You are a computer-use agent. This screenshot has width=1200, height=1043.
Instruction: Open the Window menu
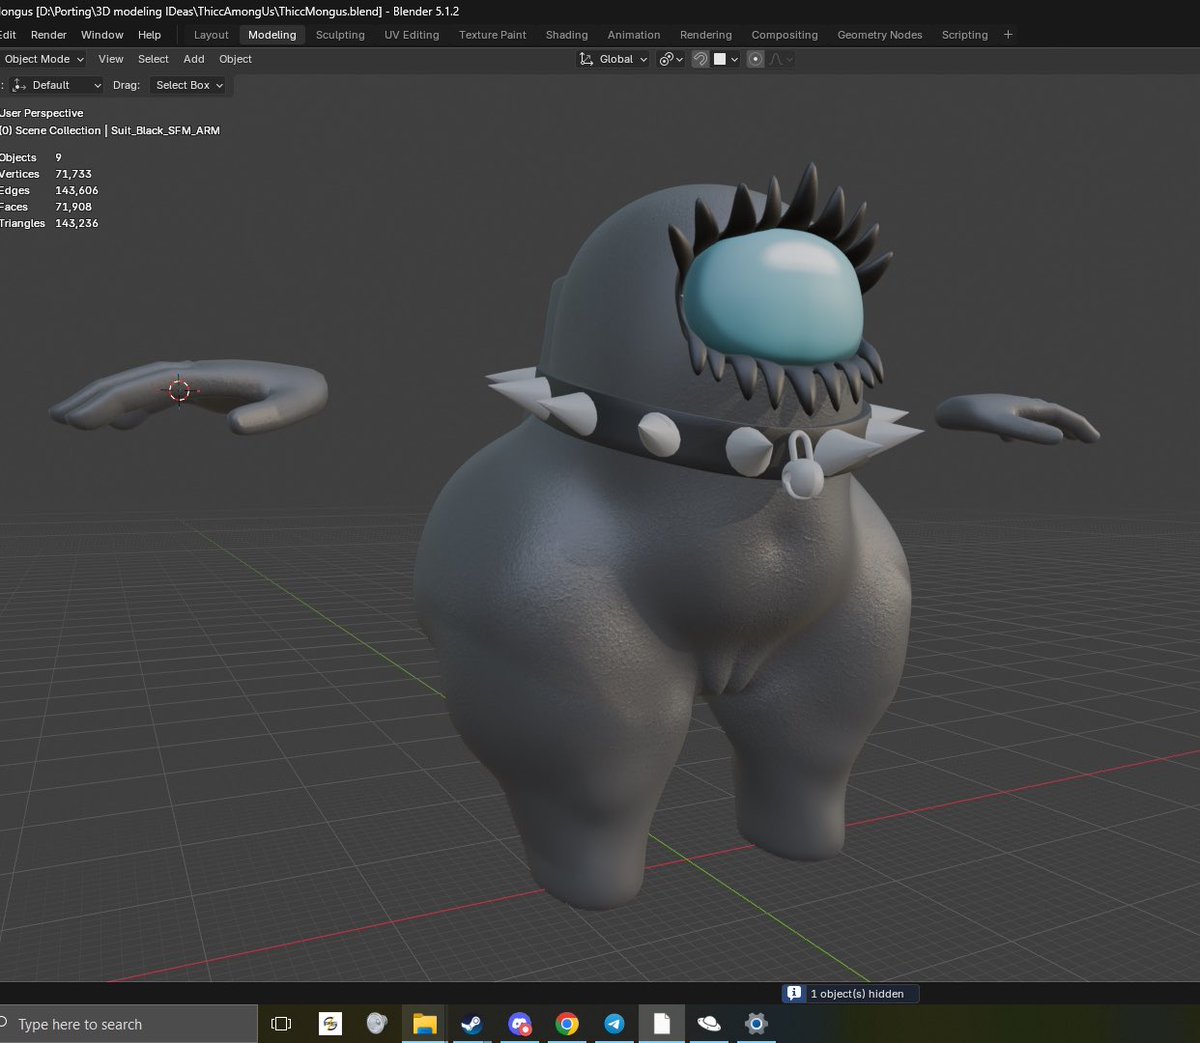[x=102, y=35]
